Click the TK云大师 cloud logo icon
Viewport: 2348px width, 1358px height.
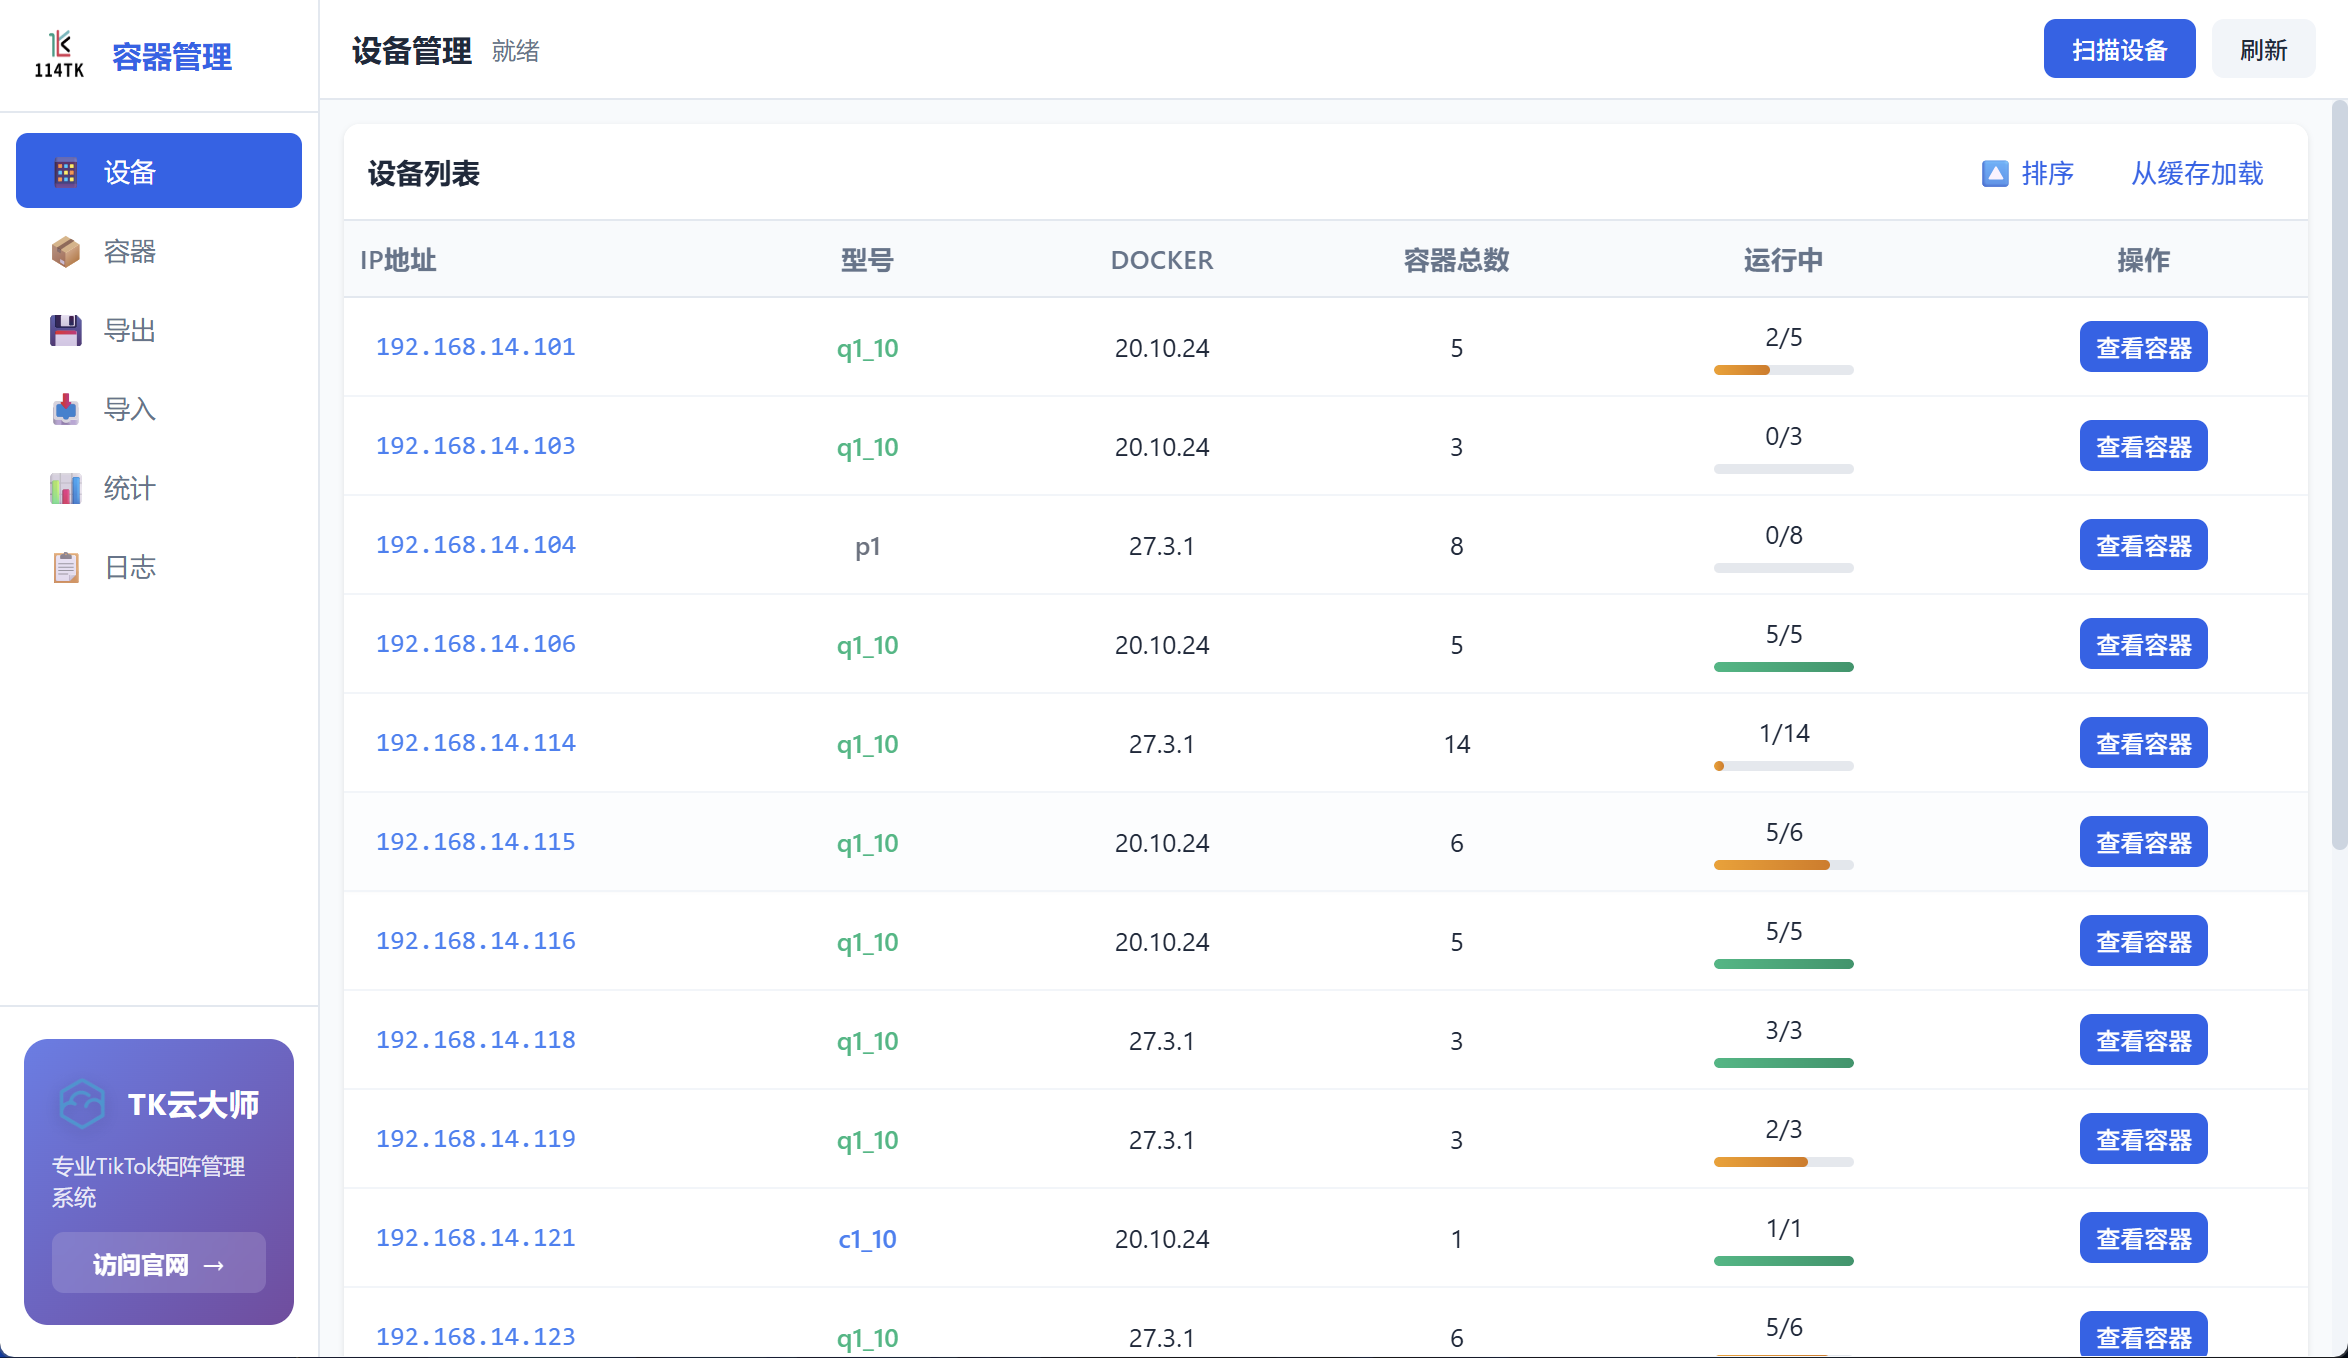[x=82, y=1104]
